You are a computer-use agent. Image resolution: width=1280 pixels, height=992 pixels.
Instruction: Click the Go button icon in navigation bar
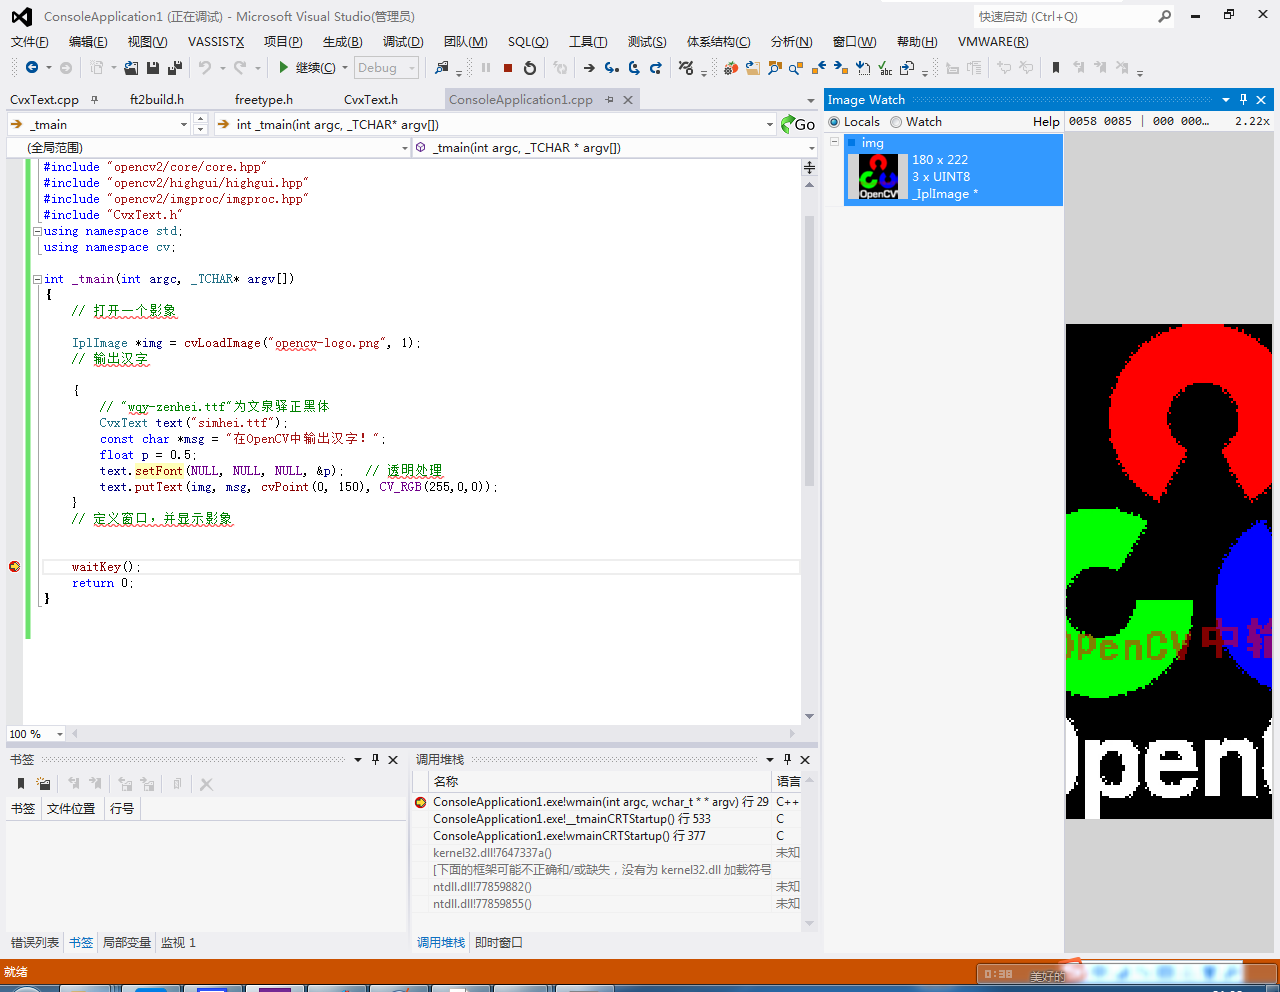[798, 124]
